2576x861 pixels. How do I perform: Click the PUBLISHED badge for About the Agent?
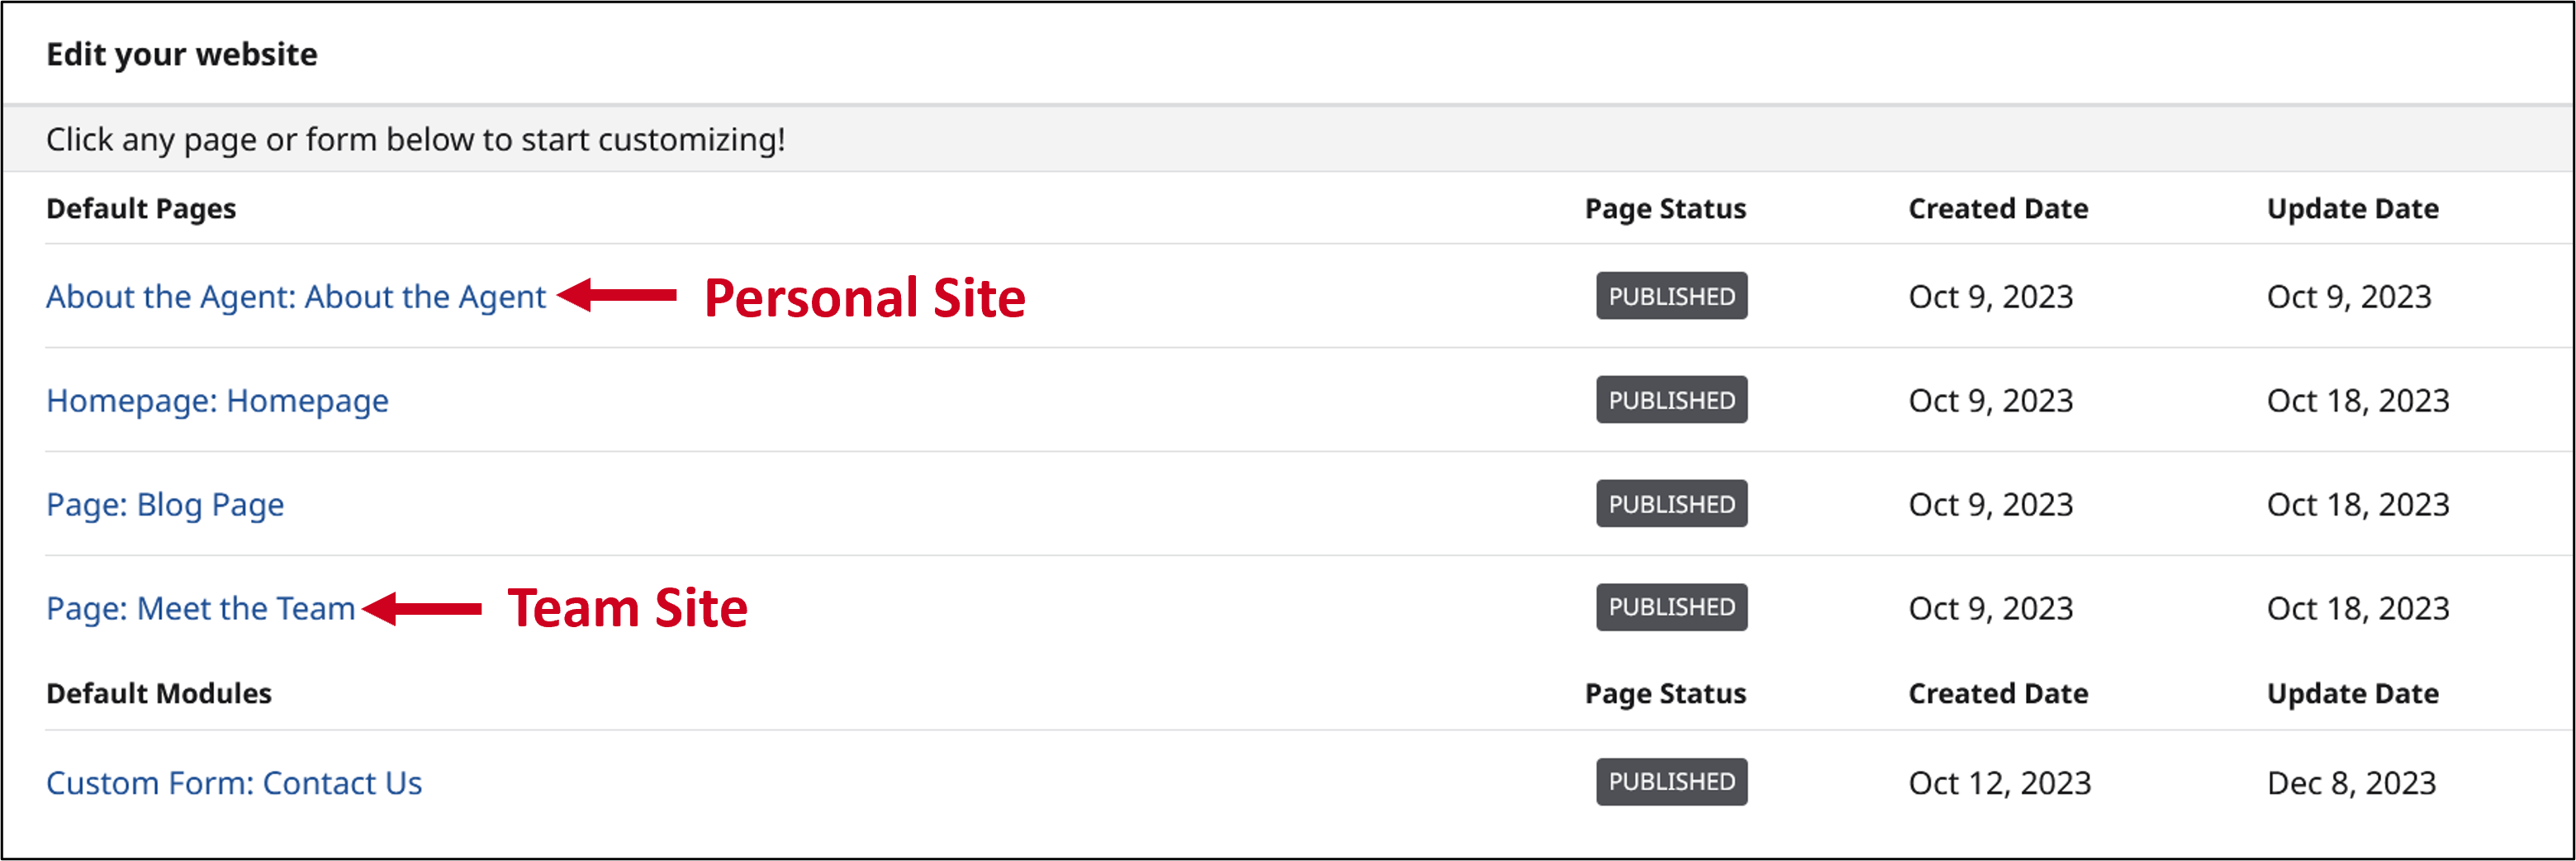(x=1670, y=296)
